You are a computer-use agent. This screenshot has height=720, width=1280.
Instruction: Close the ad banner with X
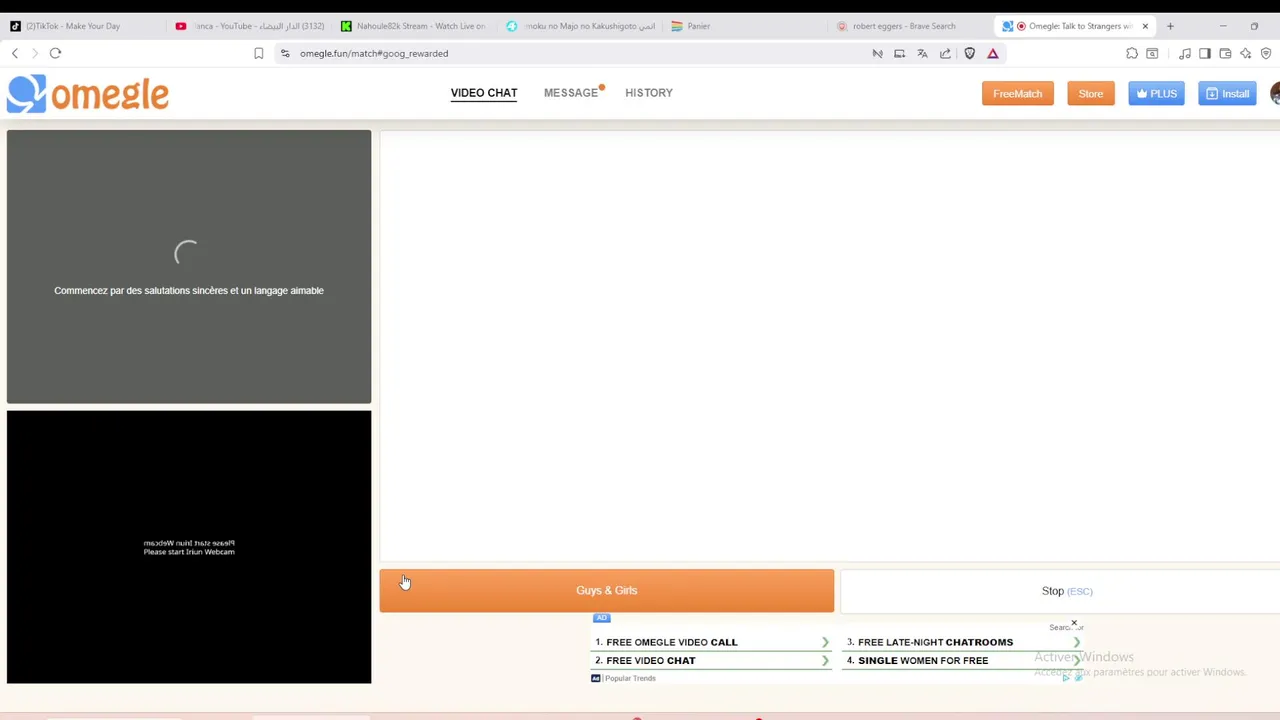[1074, 623]
